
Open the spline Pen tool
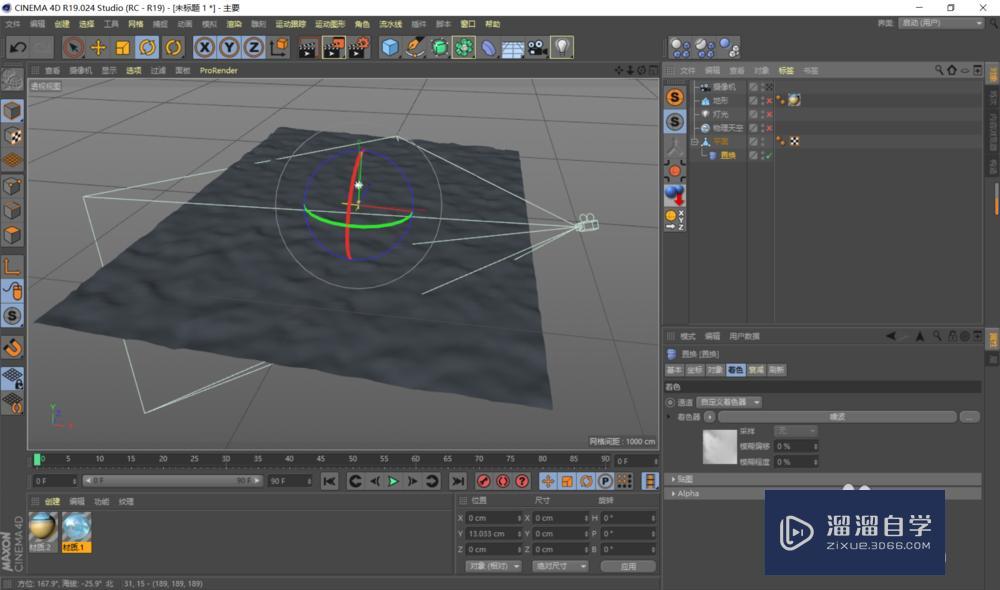click(415, 47)
